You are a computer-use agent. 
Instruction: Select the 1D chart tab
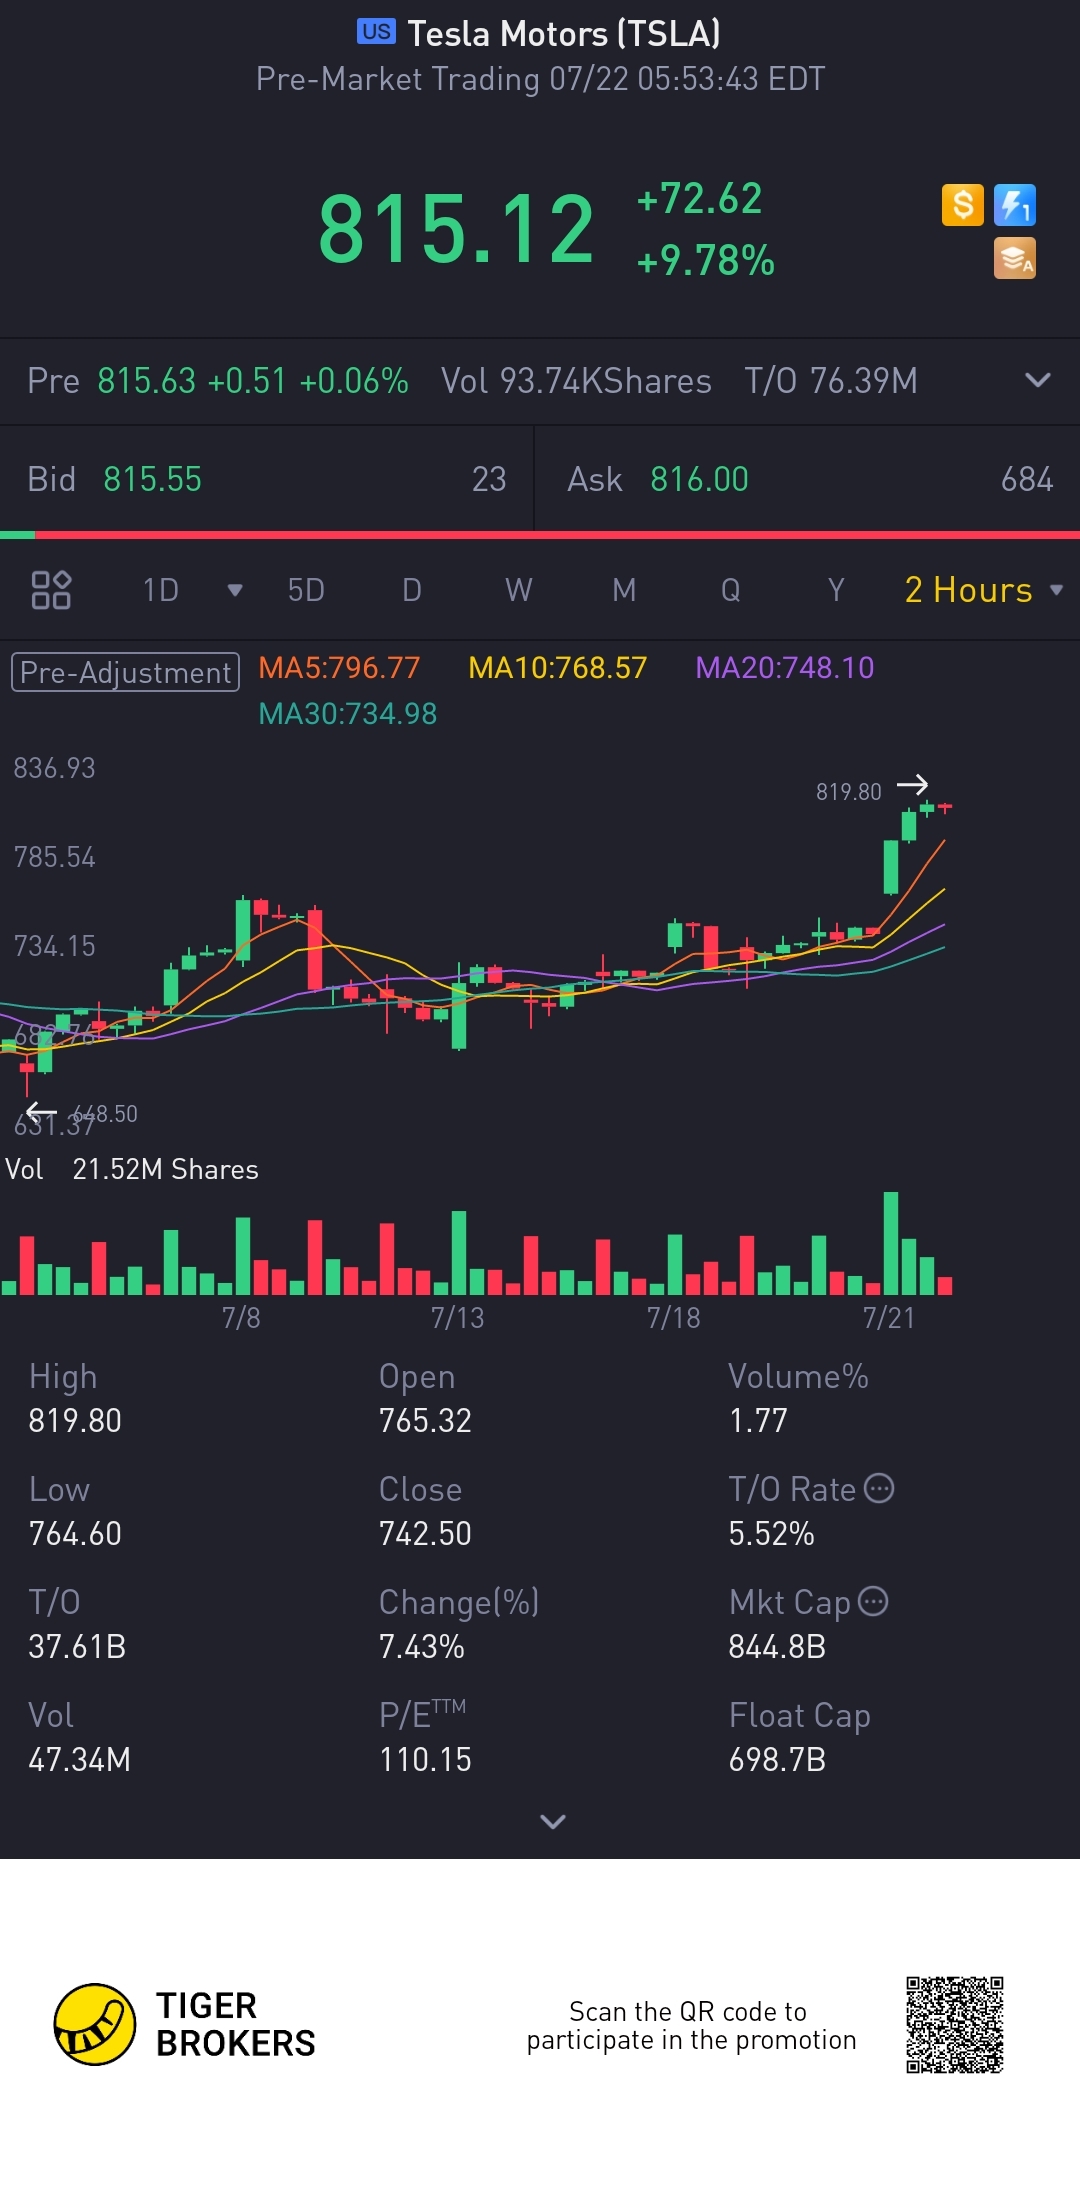[x=160, y=590]
